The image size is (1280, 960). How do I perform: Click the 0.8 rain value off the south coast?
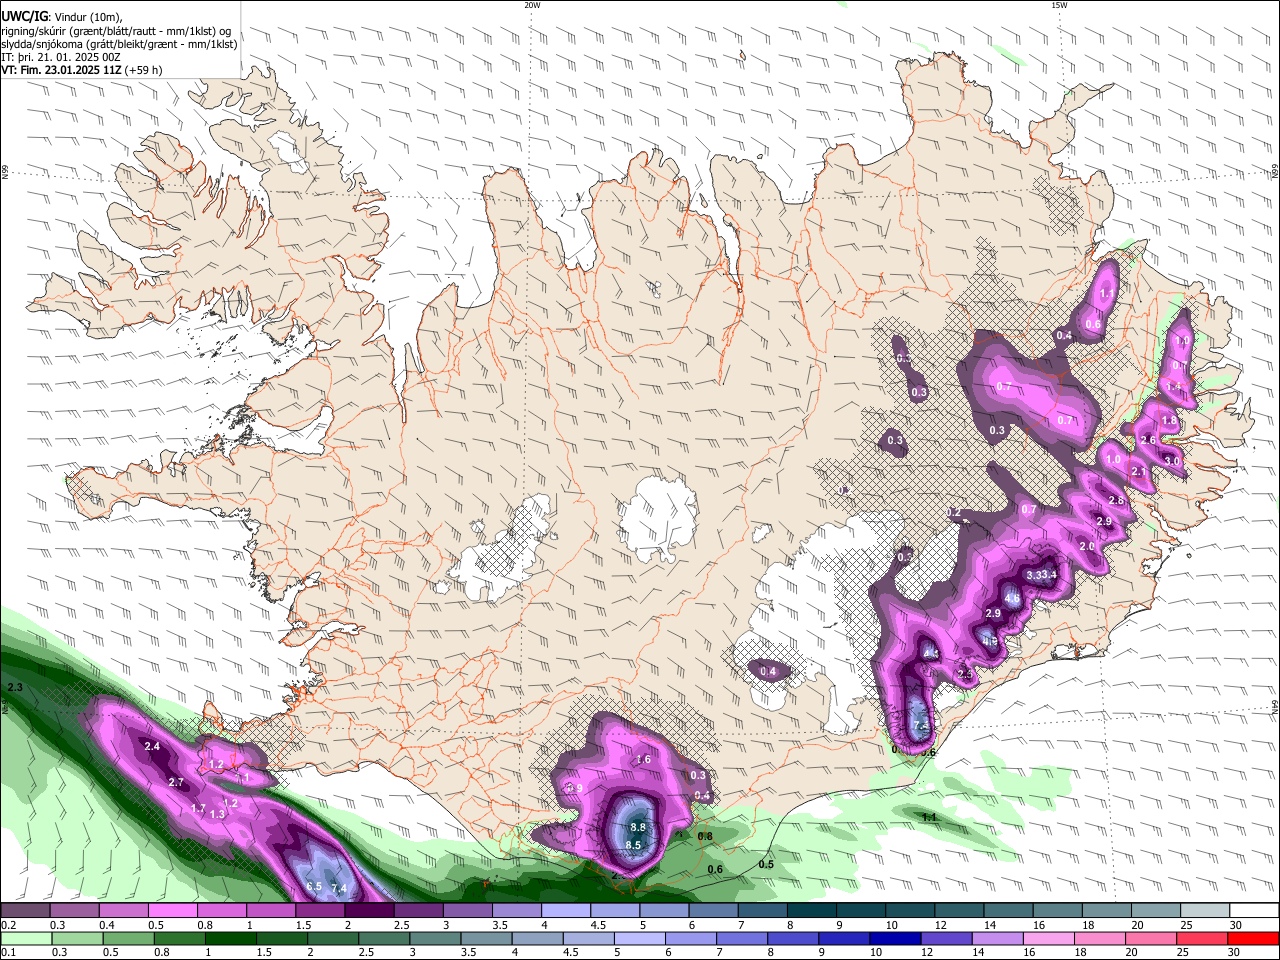705,836
